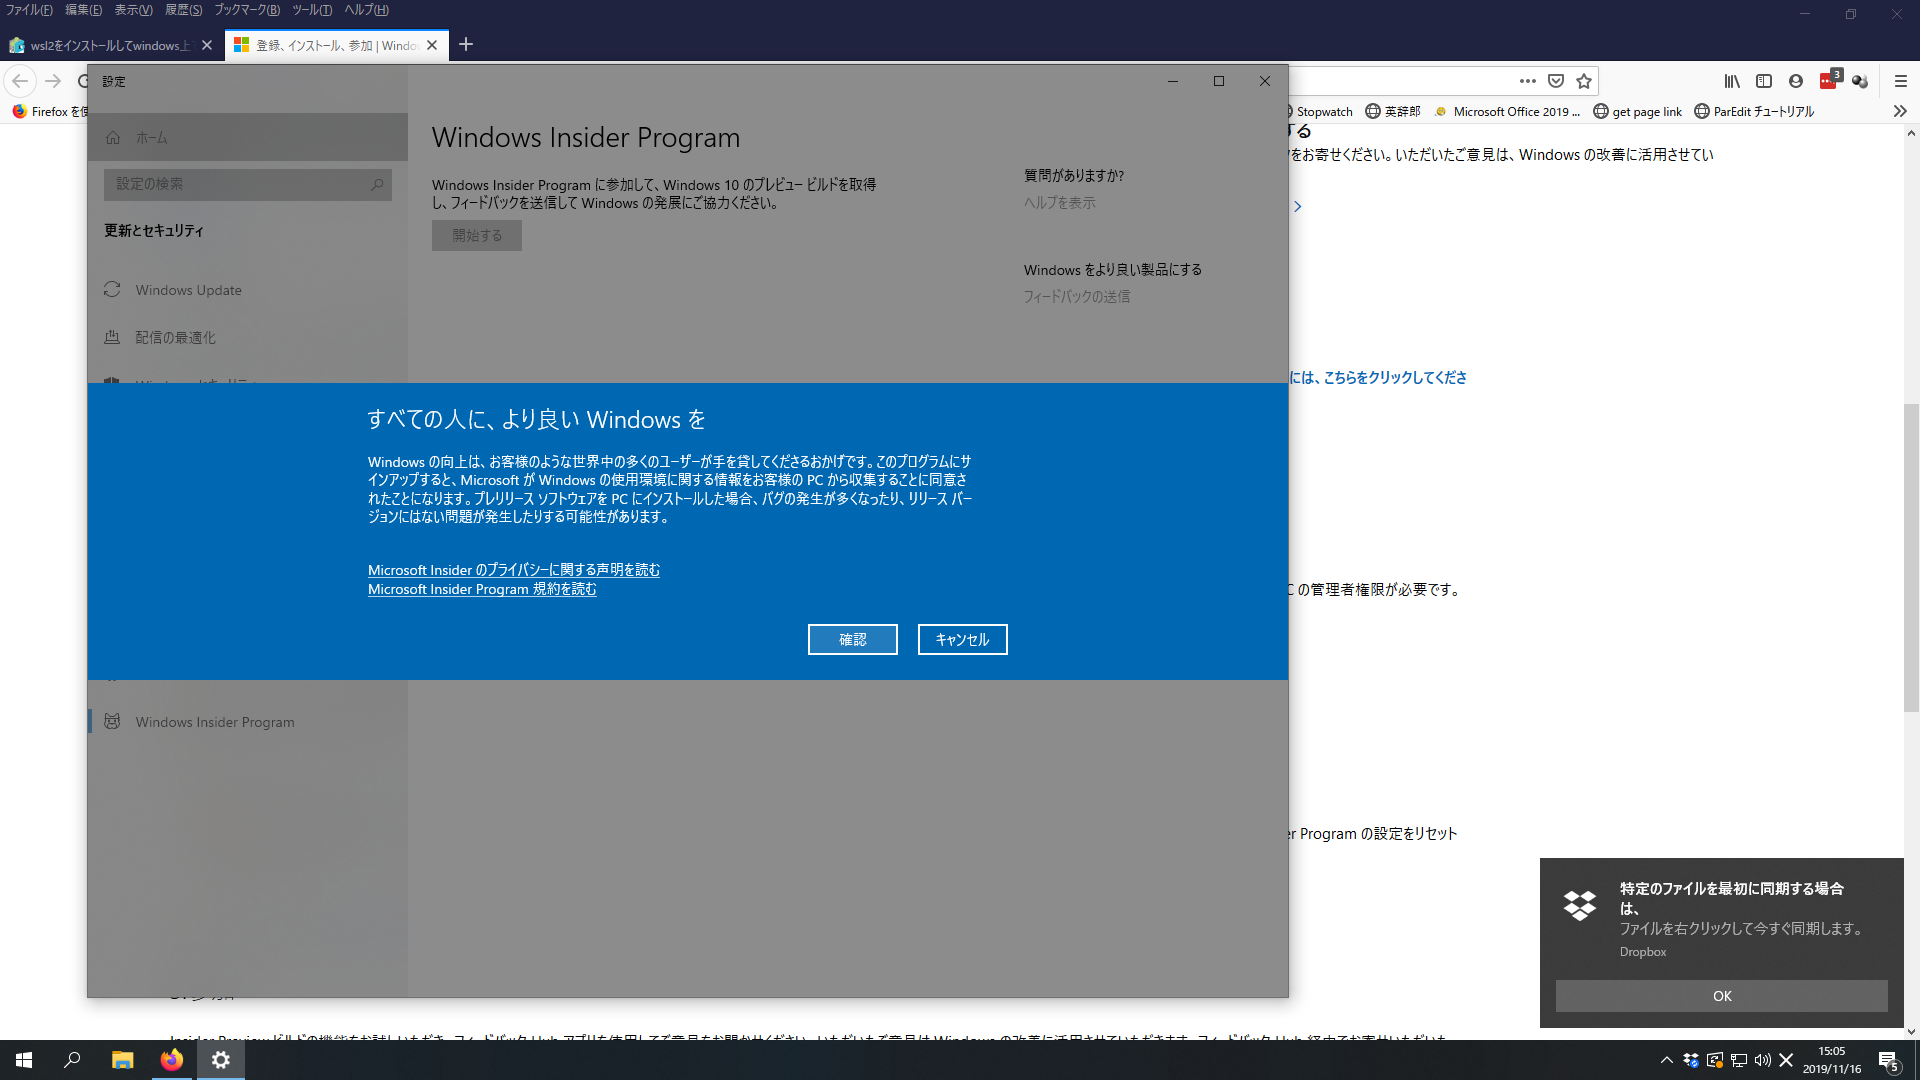This screenshot has width=1920, height=1080.
Task: Toggle the Firefox sidebar view
Action: click(x=1765, y=81)
